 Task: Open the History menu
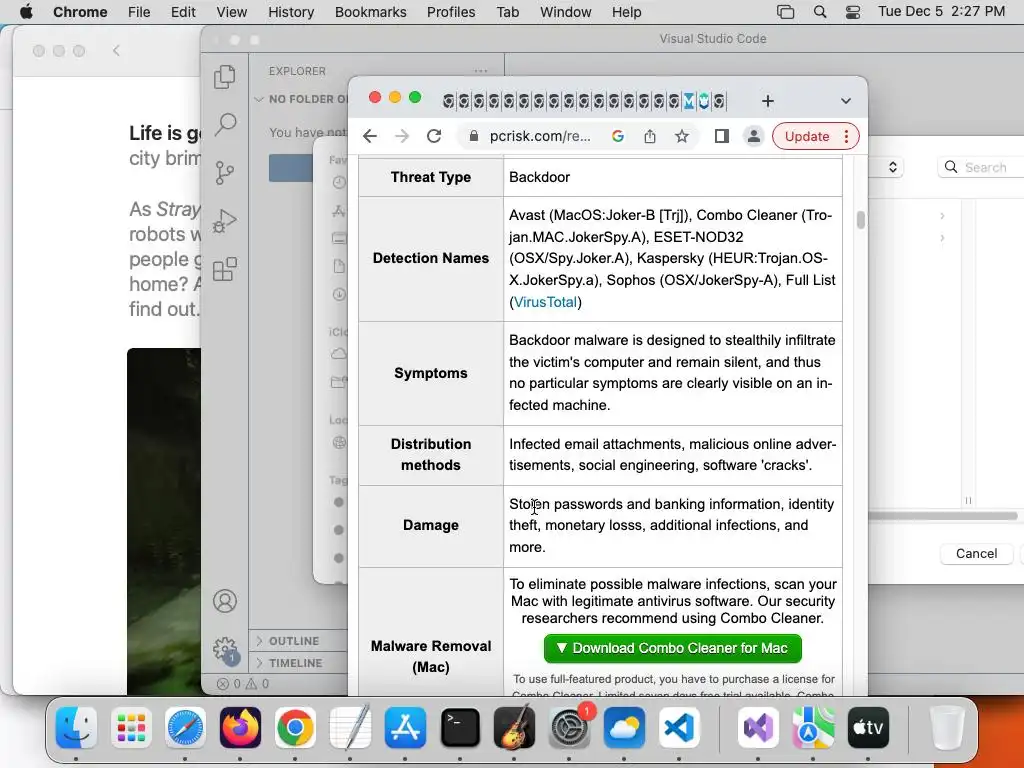click(x=291, y=12)
